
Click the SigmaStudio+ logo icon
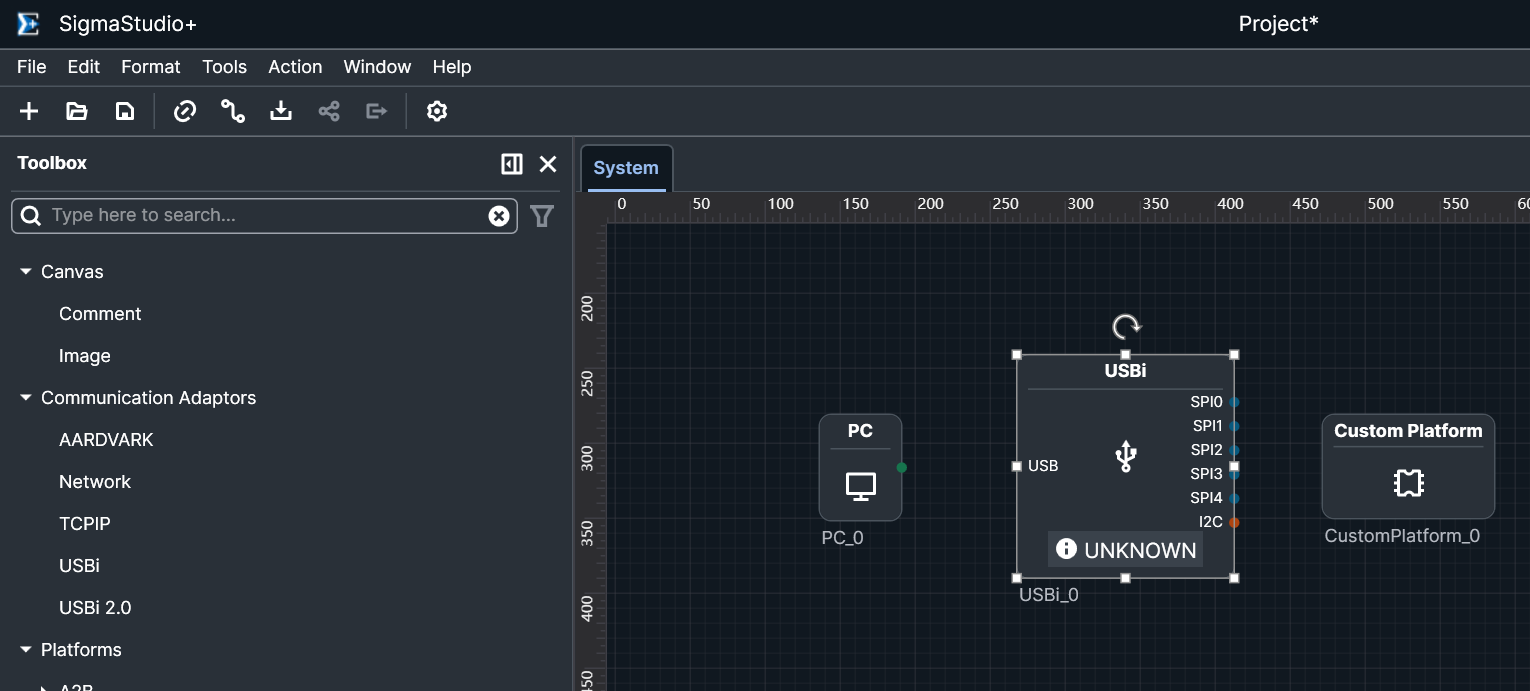point(28,24)
